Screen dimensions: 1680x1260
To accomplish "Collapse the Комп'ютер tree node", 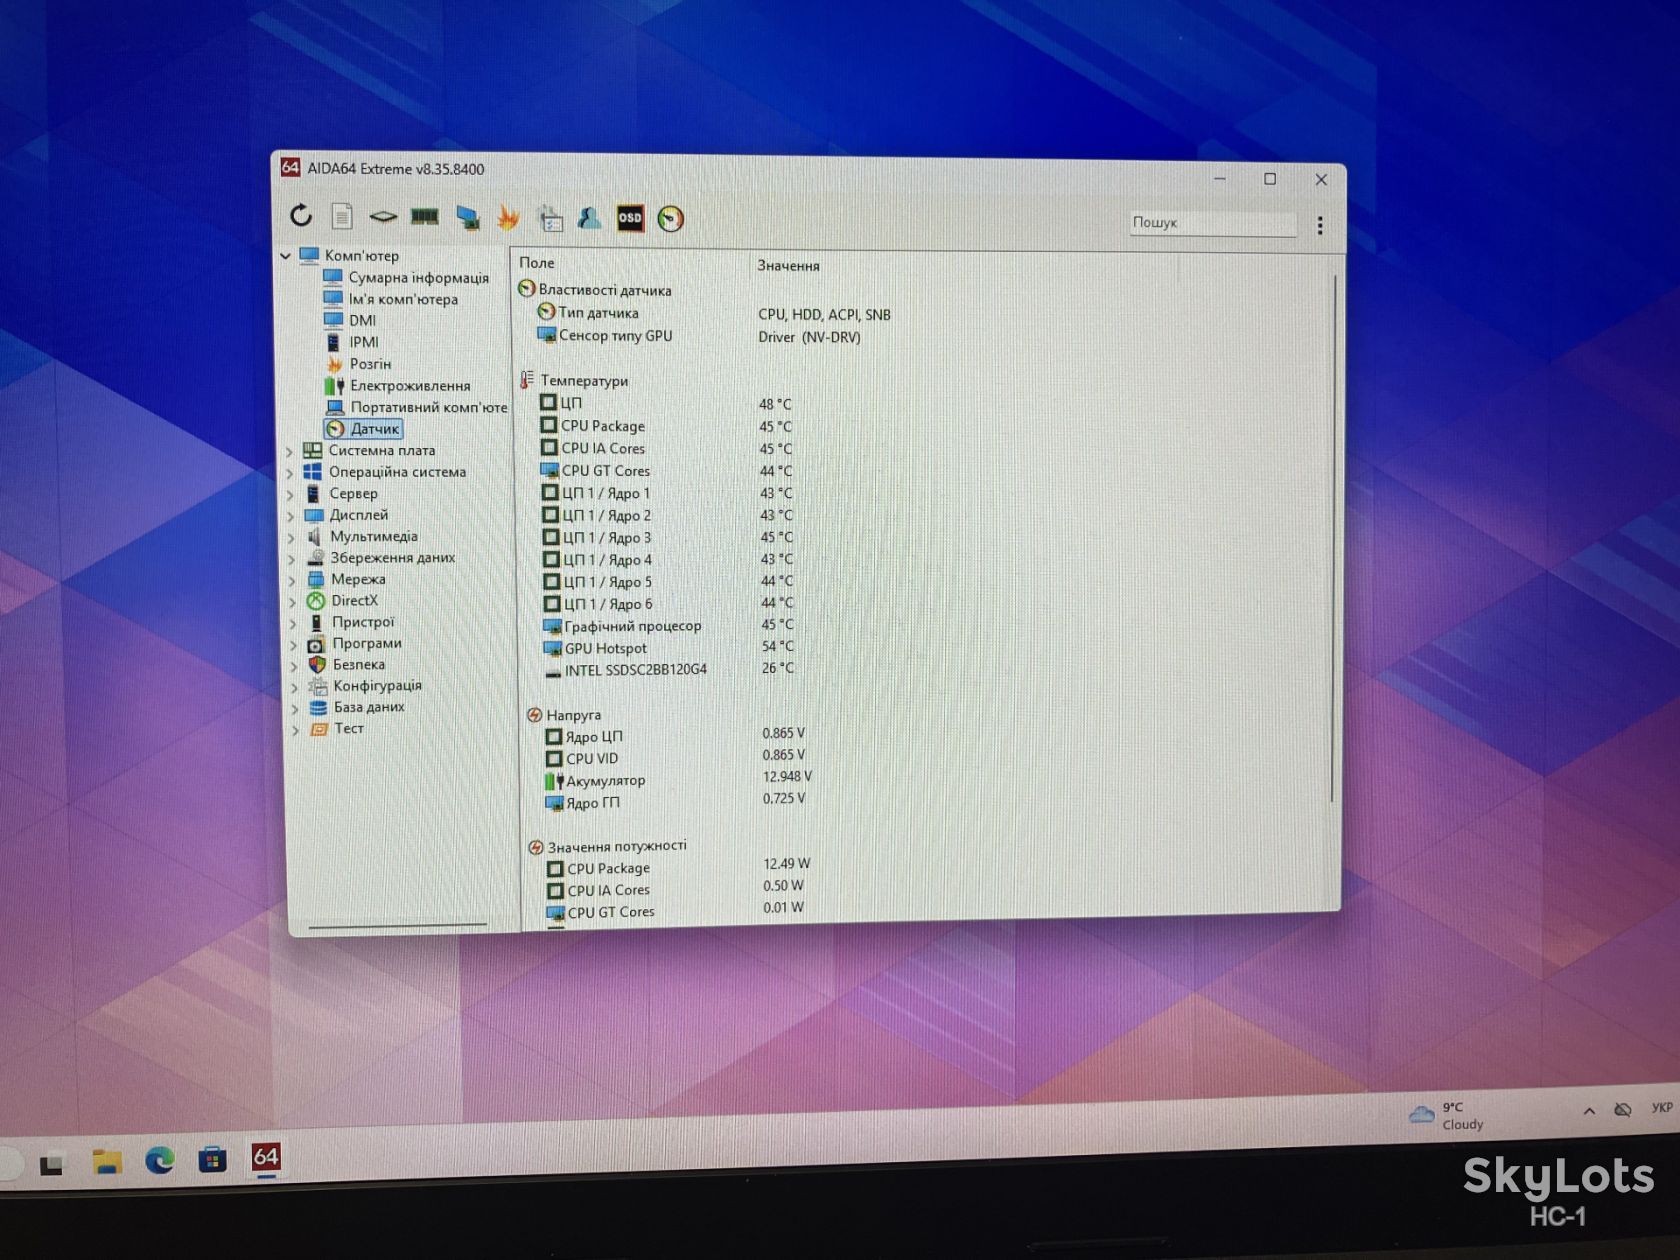I will coord(286,256).
